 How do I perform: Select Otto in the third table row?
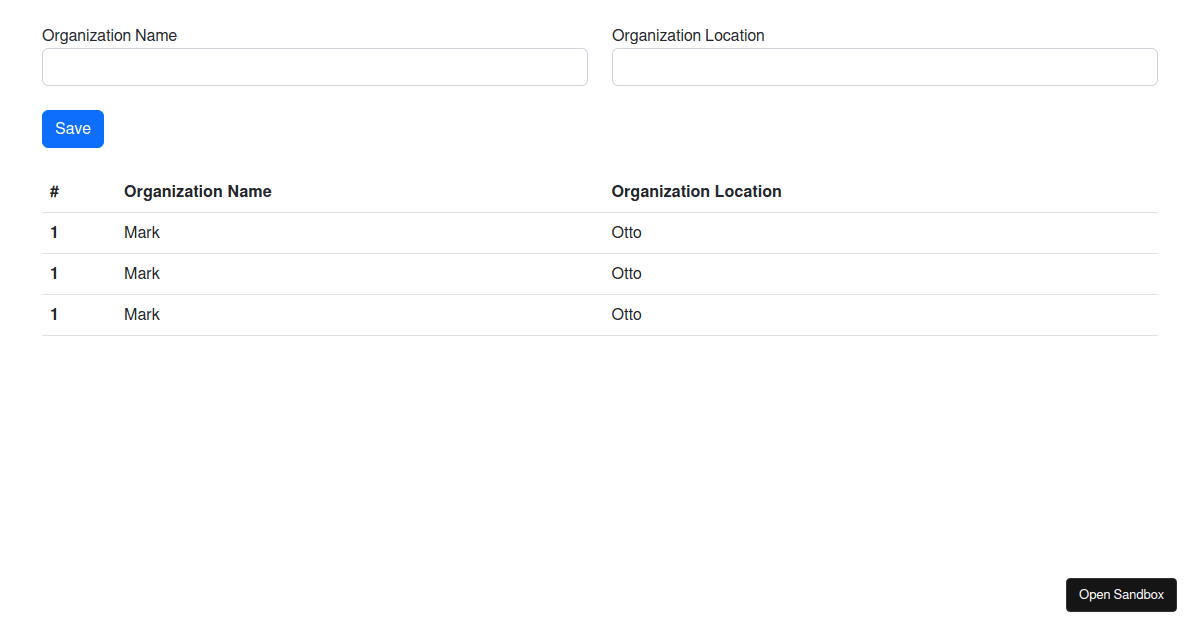coord(626,314)
